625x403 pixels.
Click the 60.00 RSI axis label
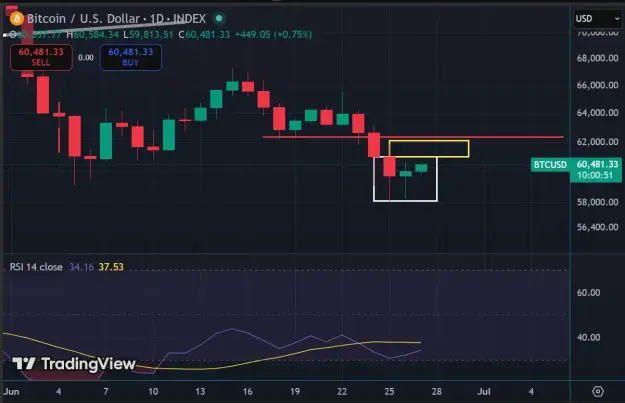pos(588,293)
